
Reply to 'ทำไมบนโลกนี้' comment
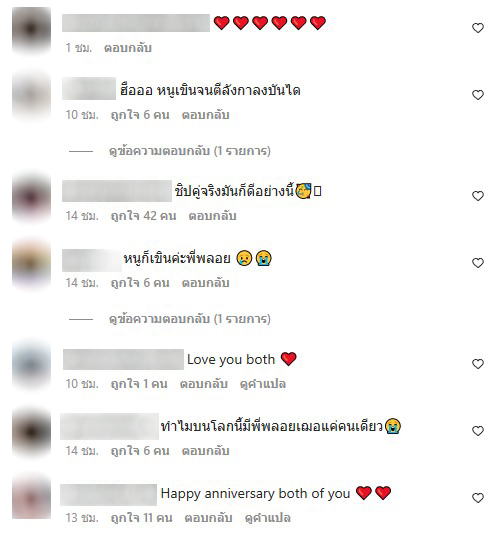[206, 451]
